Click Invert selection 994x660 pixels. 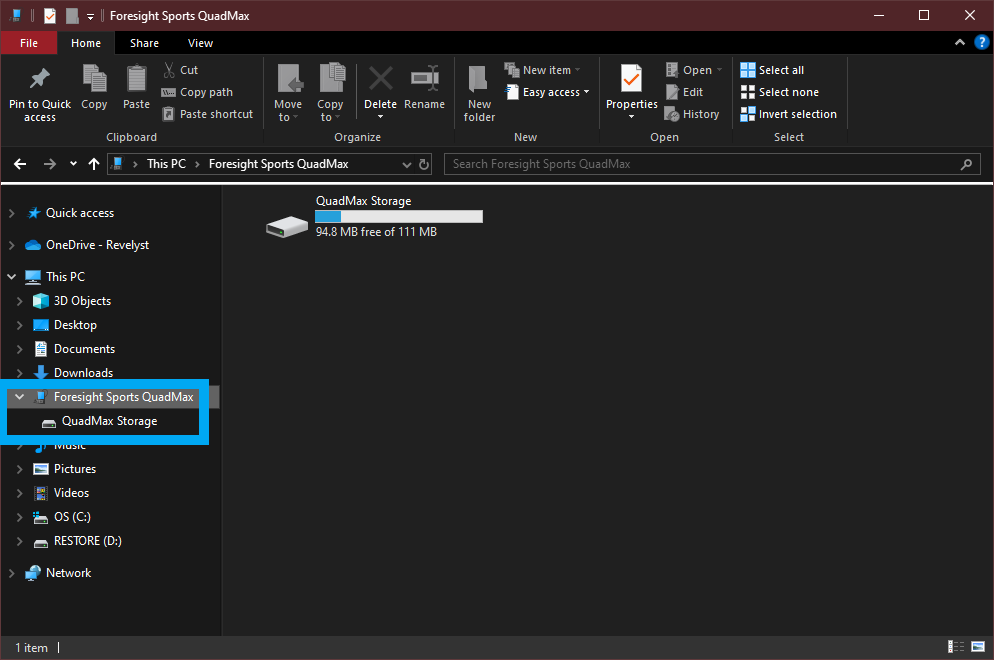point(789,114)
